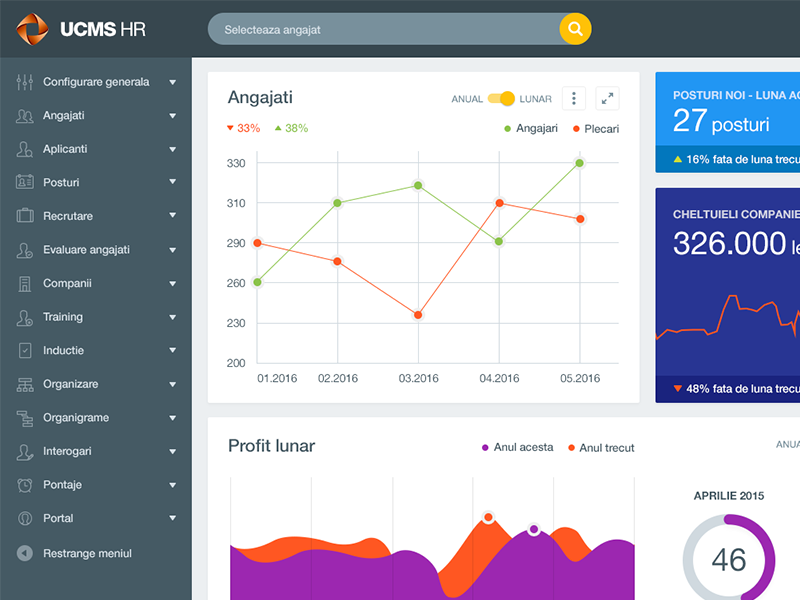Collapse sidebar using Restrange meniul arrow icon
This screenshot has width=800, height=600.
(25, 553)
